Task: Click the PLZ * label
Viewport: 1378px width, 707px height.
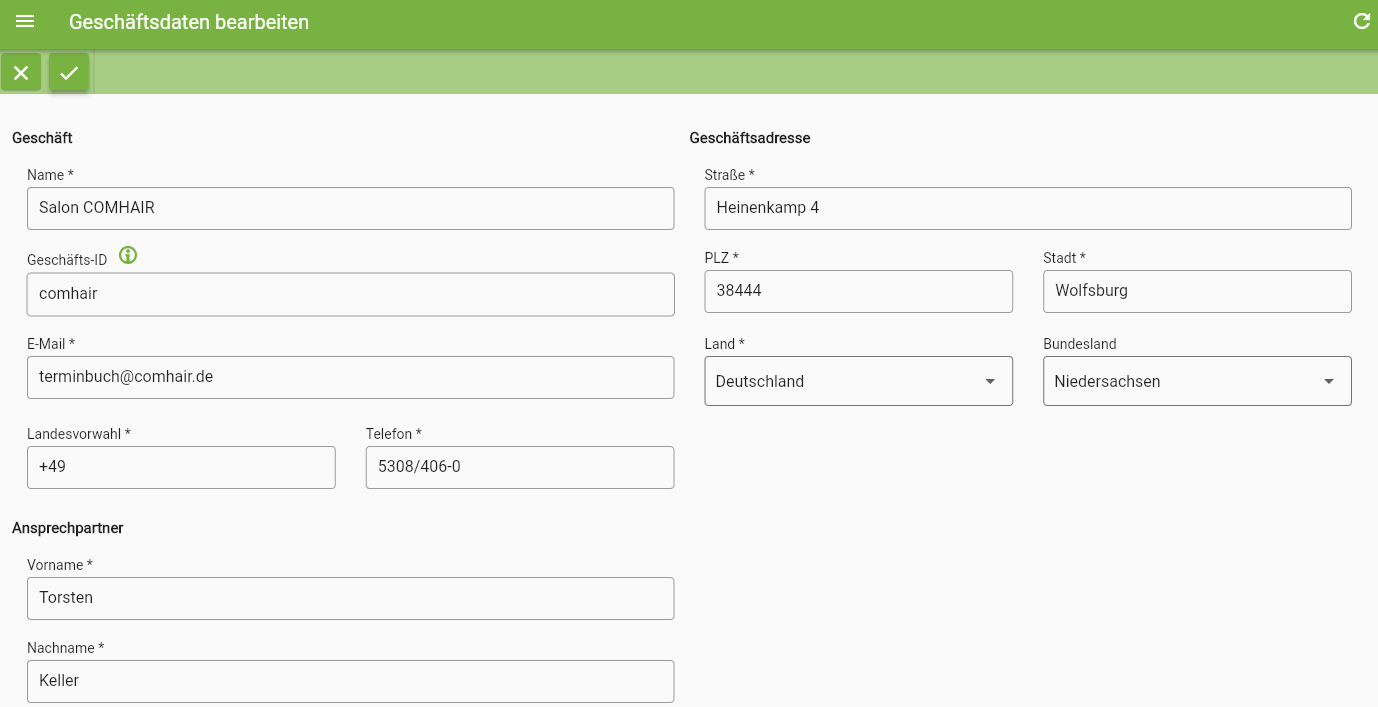Action: (x=722, y=258)
